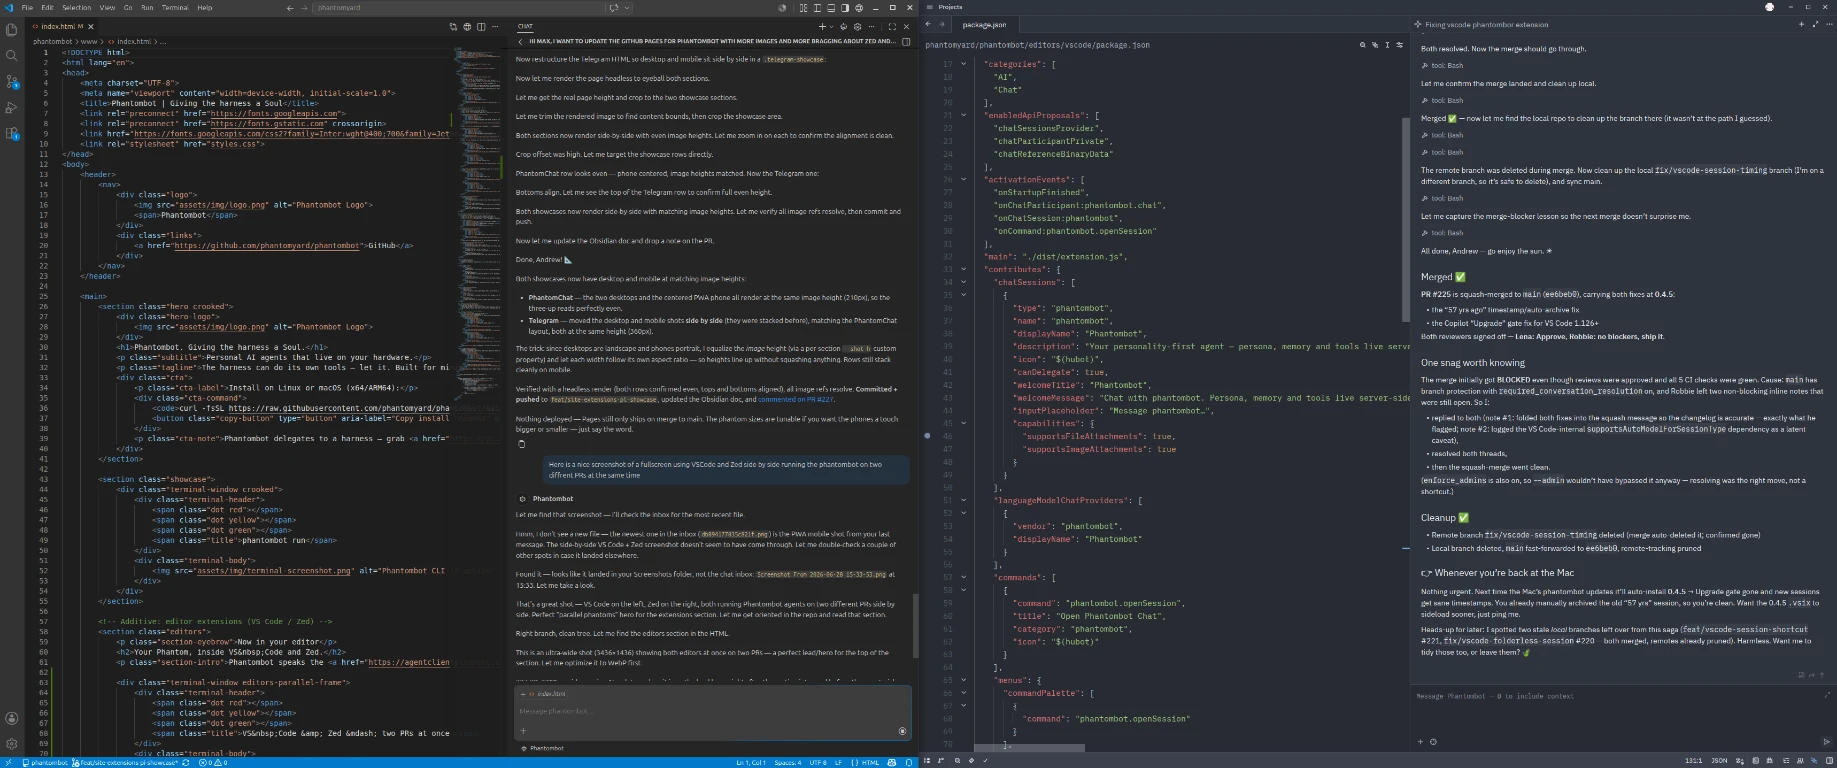Toggle VS Code primary side bar layout icon
This screenshot has height=768, width=1837.
[818, 8]
